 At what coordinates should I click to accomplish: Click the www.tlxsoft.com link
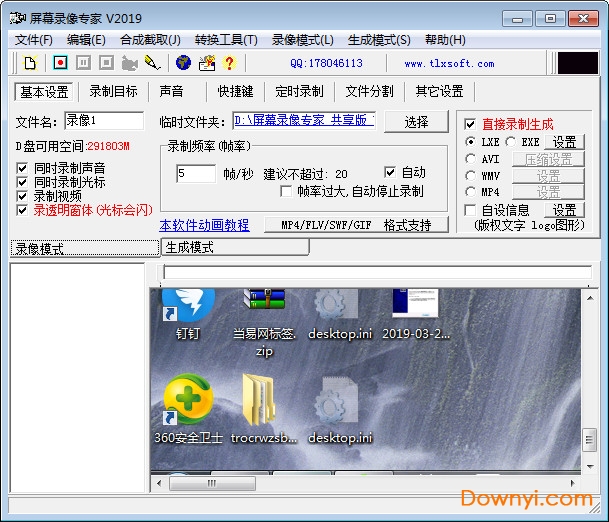449,63
